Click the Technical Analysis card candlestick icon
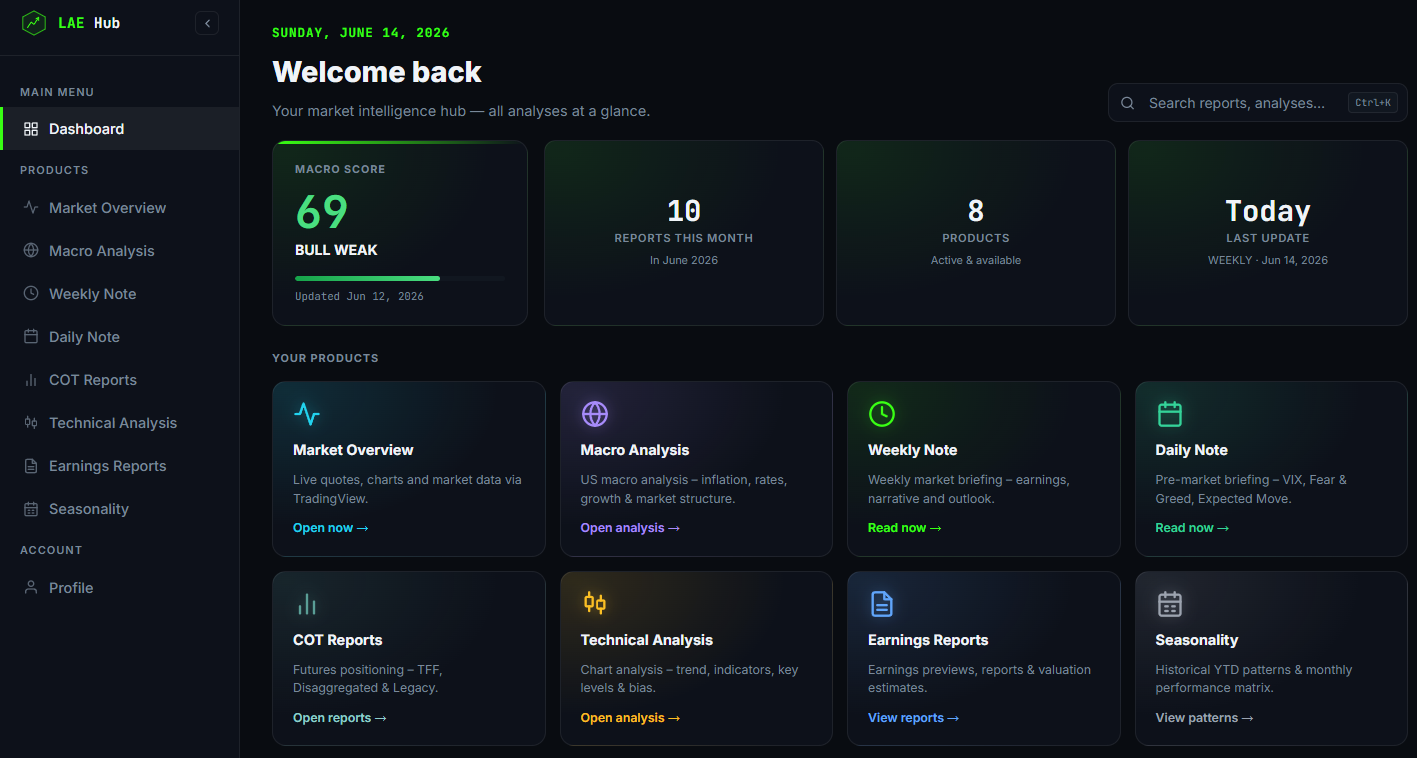The height and width of the screenshot is (758, 1417). pyautogui.click(x=595, y=604)
